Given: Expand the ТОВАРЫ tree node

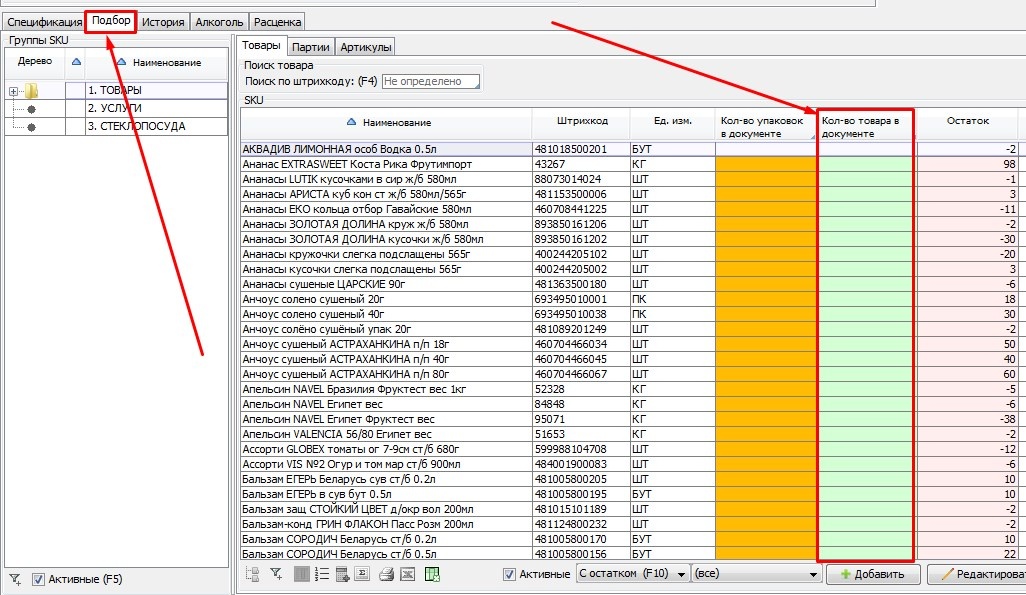Looking at the screenshot, I should pyautogui.click(x=14, y=91).
